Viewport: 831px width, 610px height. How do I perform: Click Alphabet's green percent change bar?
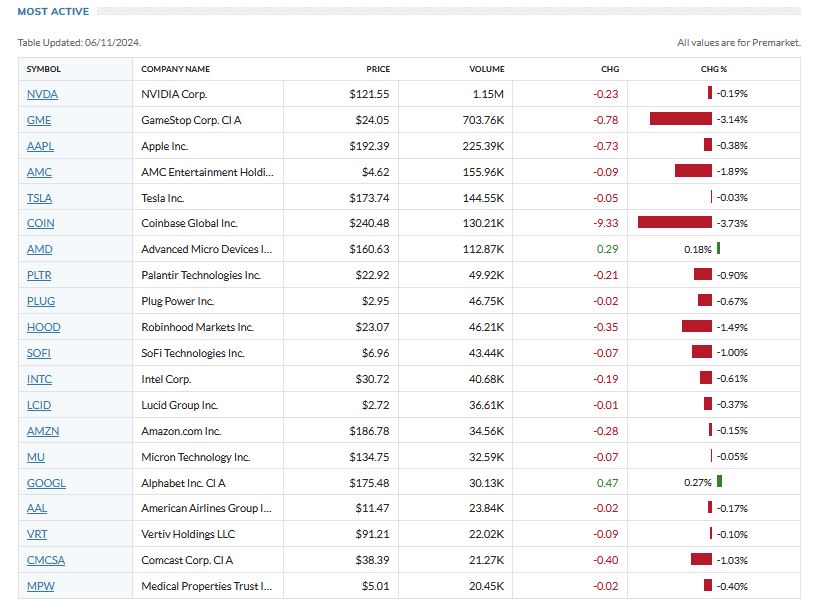pos(718,482)
